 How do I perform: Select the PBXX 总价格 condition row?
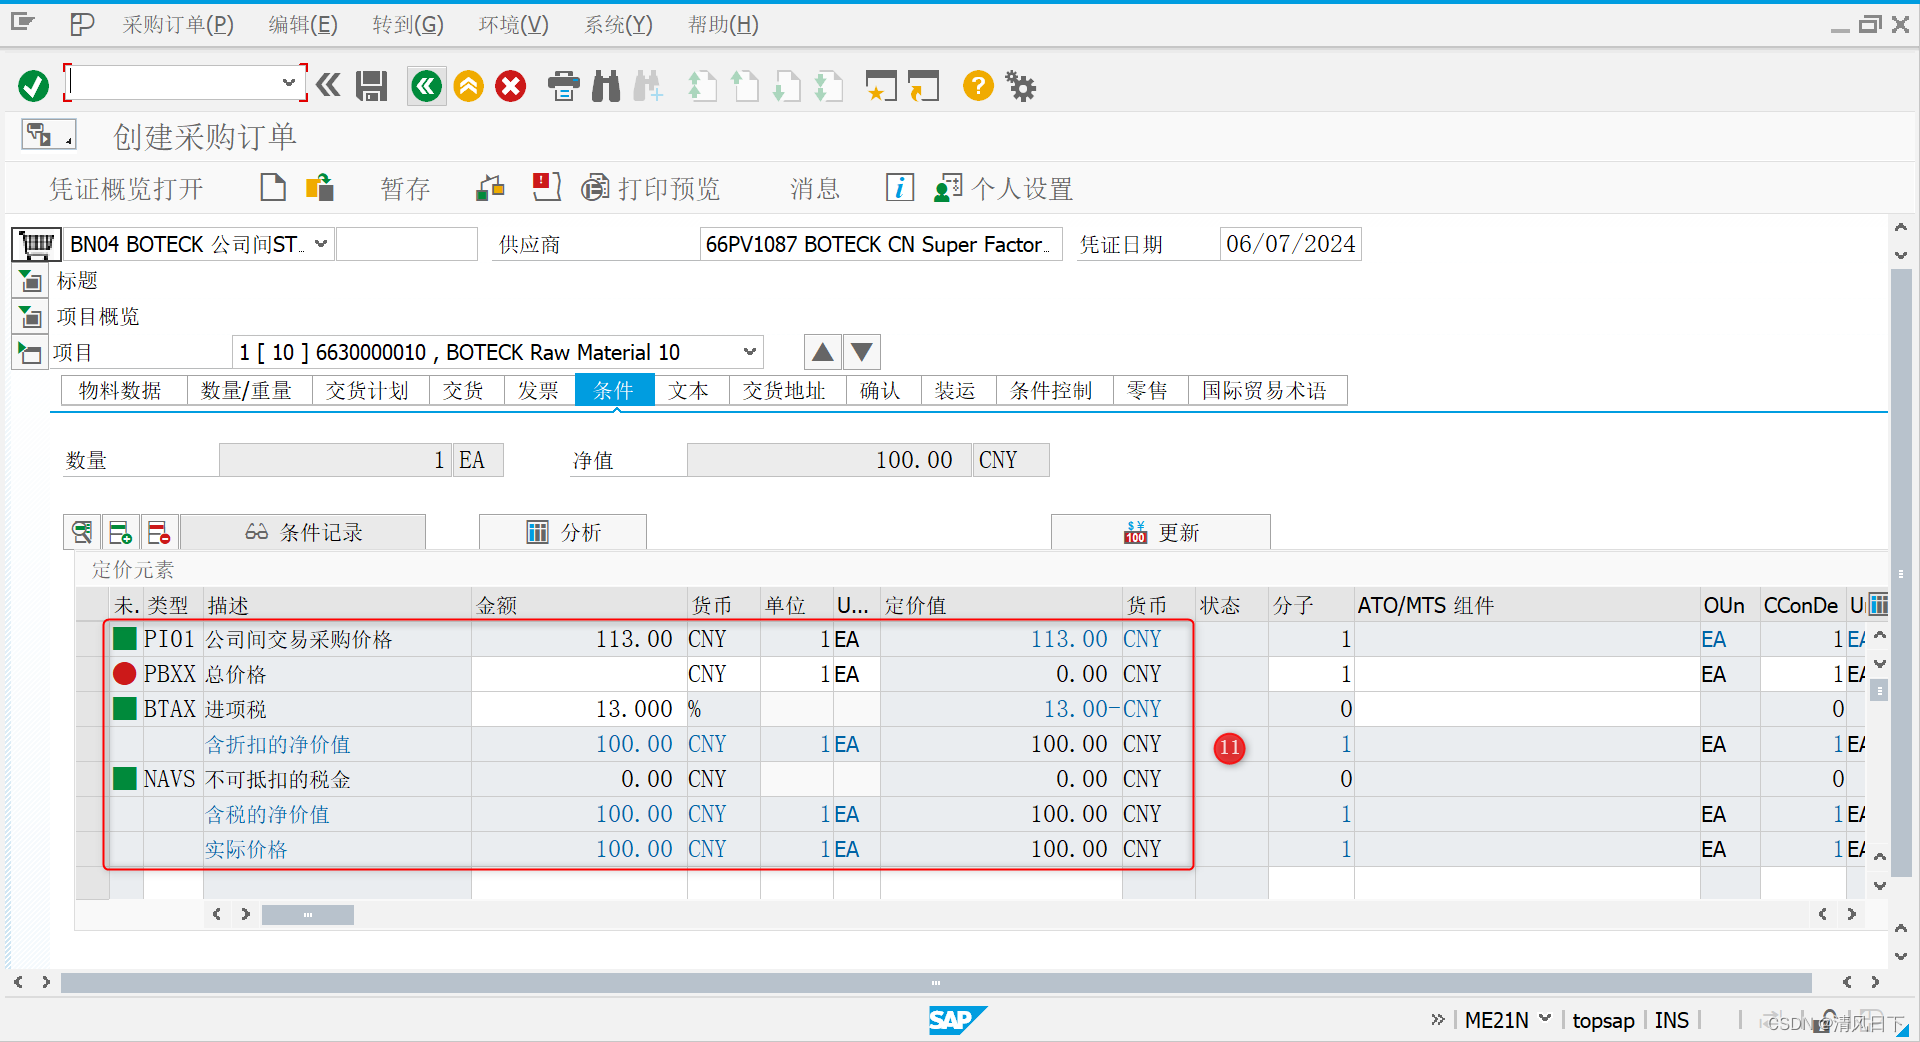pos(91,674)
